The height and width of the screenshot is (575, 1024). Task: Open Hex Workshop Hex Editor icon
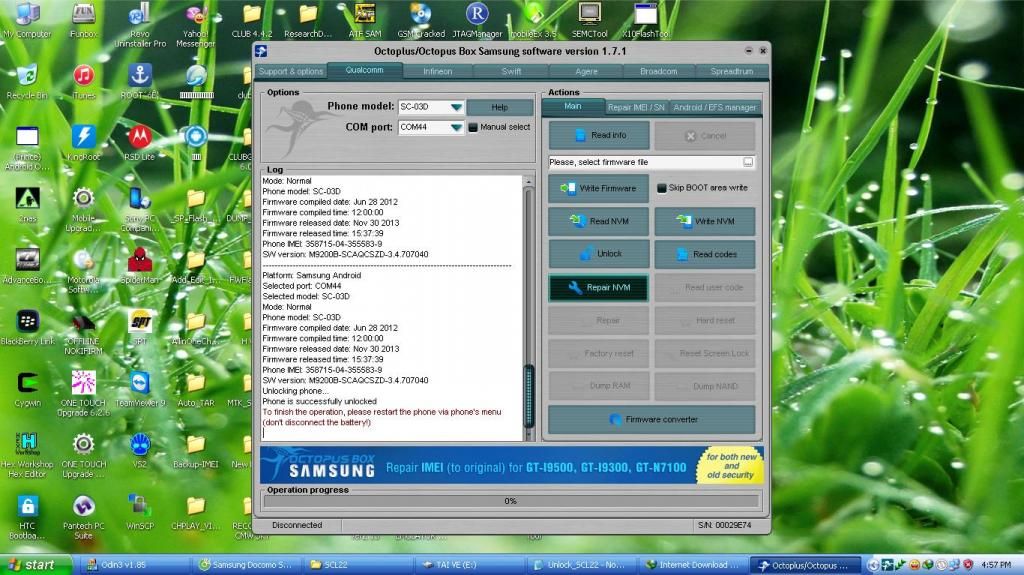pos(27,455)
